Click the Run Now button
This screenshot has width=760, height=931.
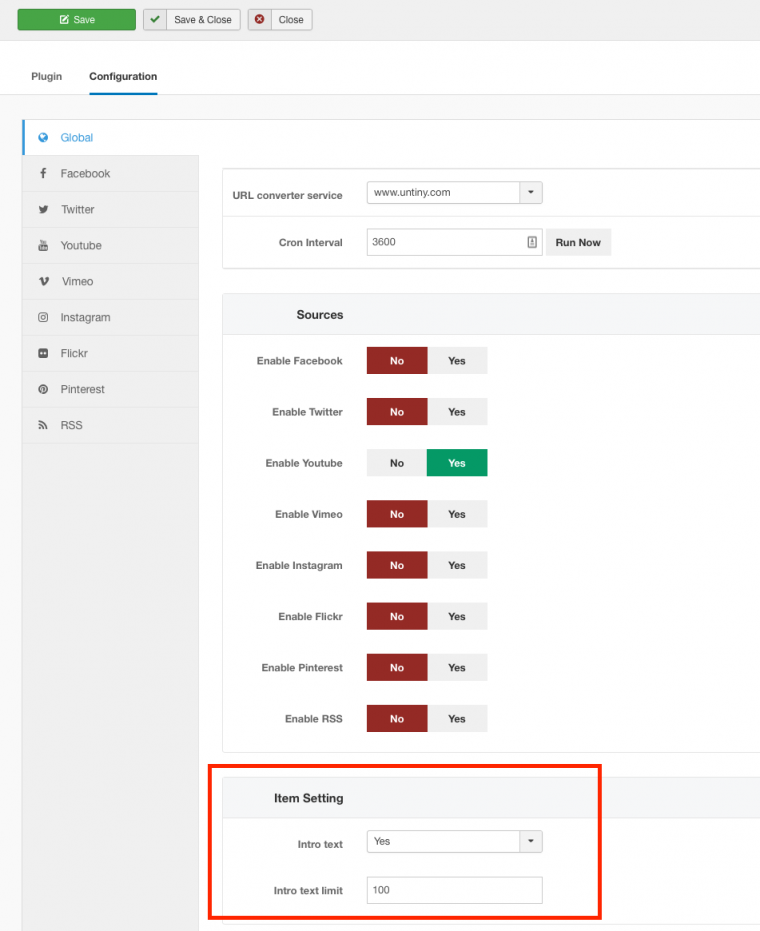click(x=578, y=242)
